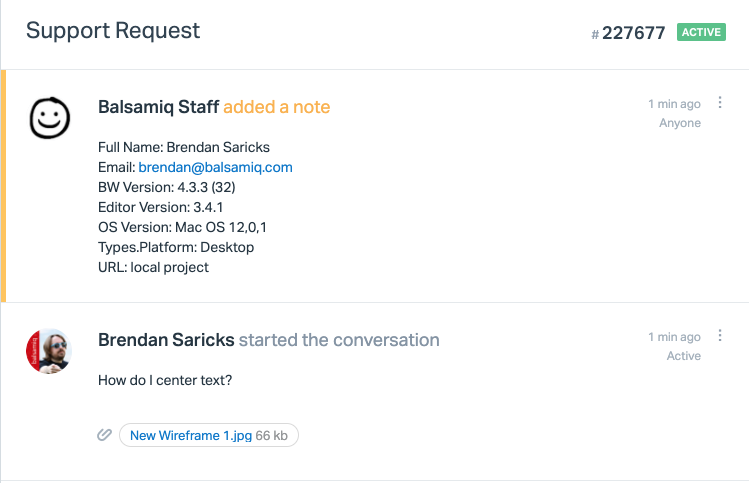
Task: Click Brendan Saricks' profile photo
Action: [x=48, y=351]
